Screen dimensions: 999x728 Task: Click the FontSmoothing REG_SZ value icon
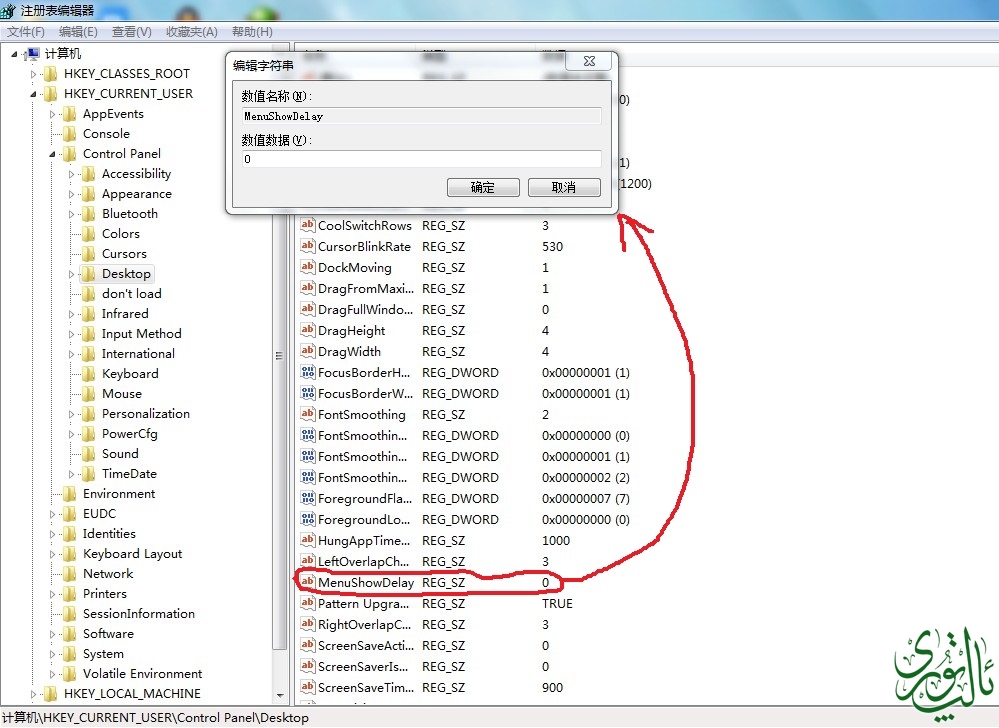pos(308,415)
